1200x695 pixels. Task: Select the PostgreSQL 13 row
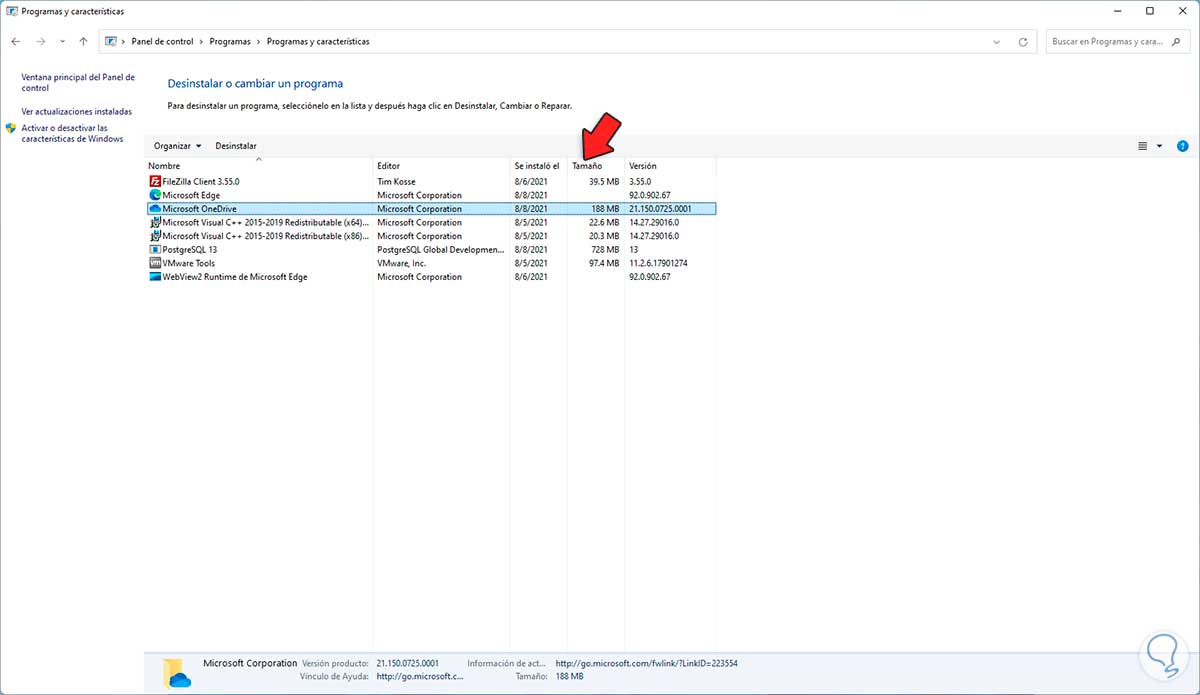(x=432, y=249)
